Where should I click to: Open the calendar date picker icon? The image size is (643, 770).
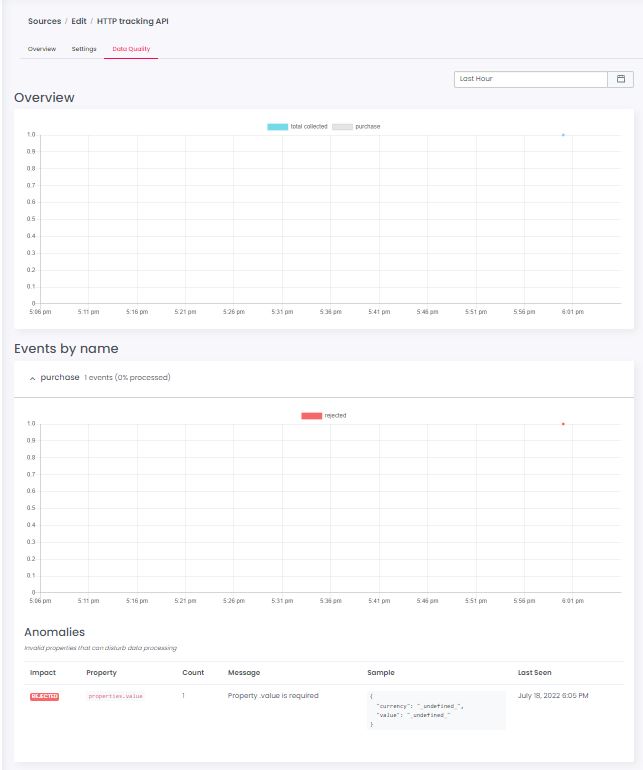(x=620, y=79)
